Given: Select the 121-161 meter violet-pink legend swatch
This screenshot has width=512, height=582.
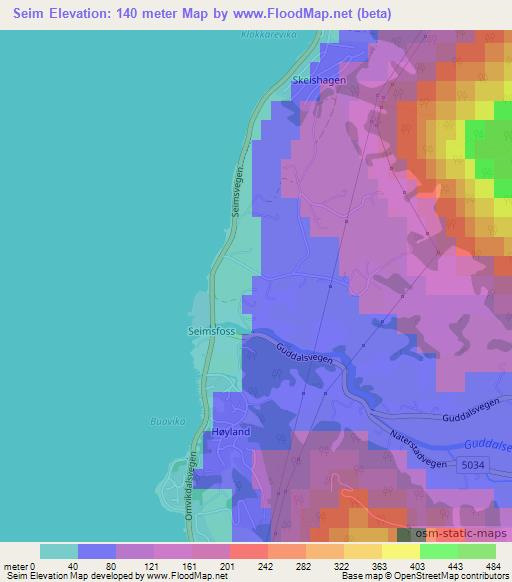Looking at the screenshot, I should [x=173, y=552].
